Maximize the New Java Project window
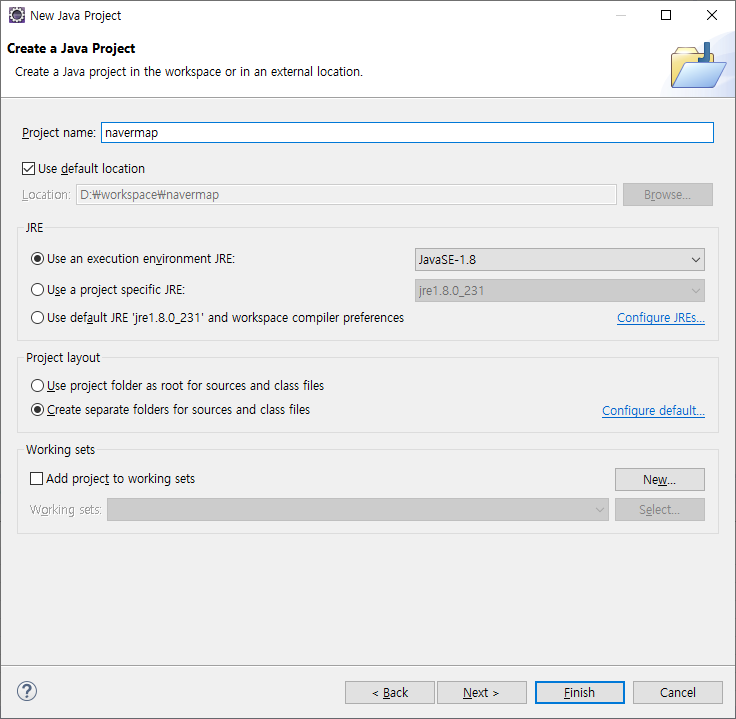Image resolution: width=736 pixels, height=719 pixels. [x=666, y=15]
